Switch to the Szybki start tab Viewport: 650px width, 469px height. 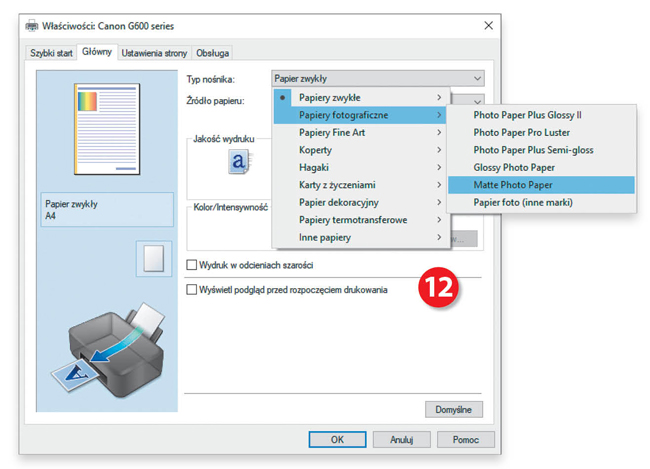coord(51,53)
